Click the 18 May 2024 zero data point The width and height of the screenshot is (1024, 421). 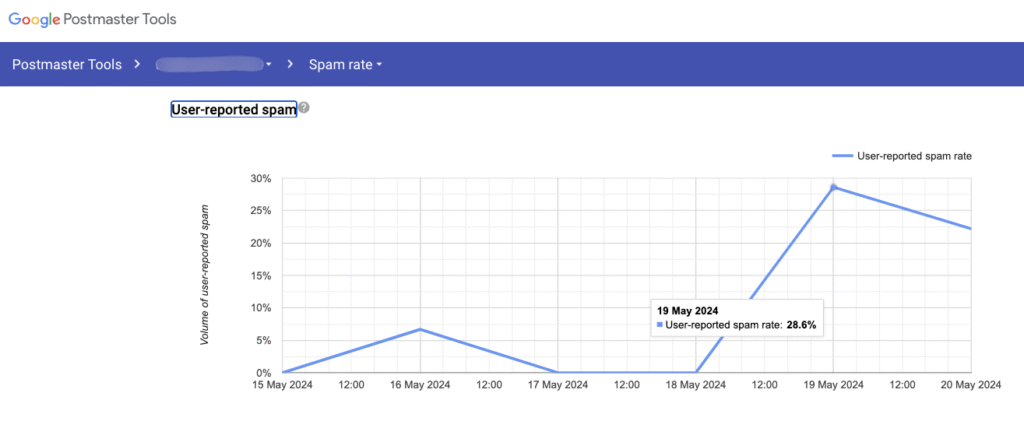[695, 372]
